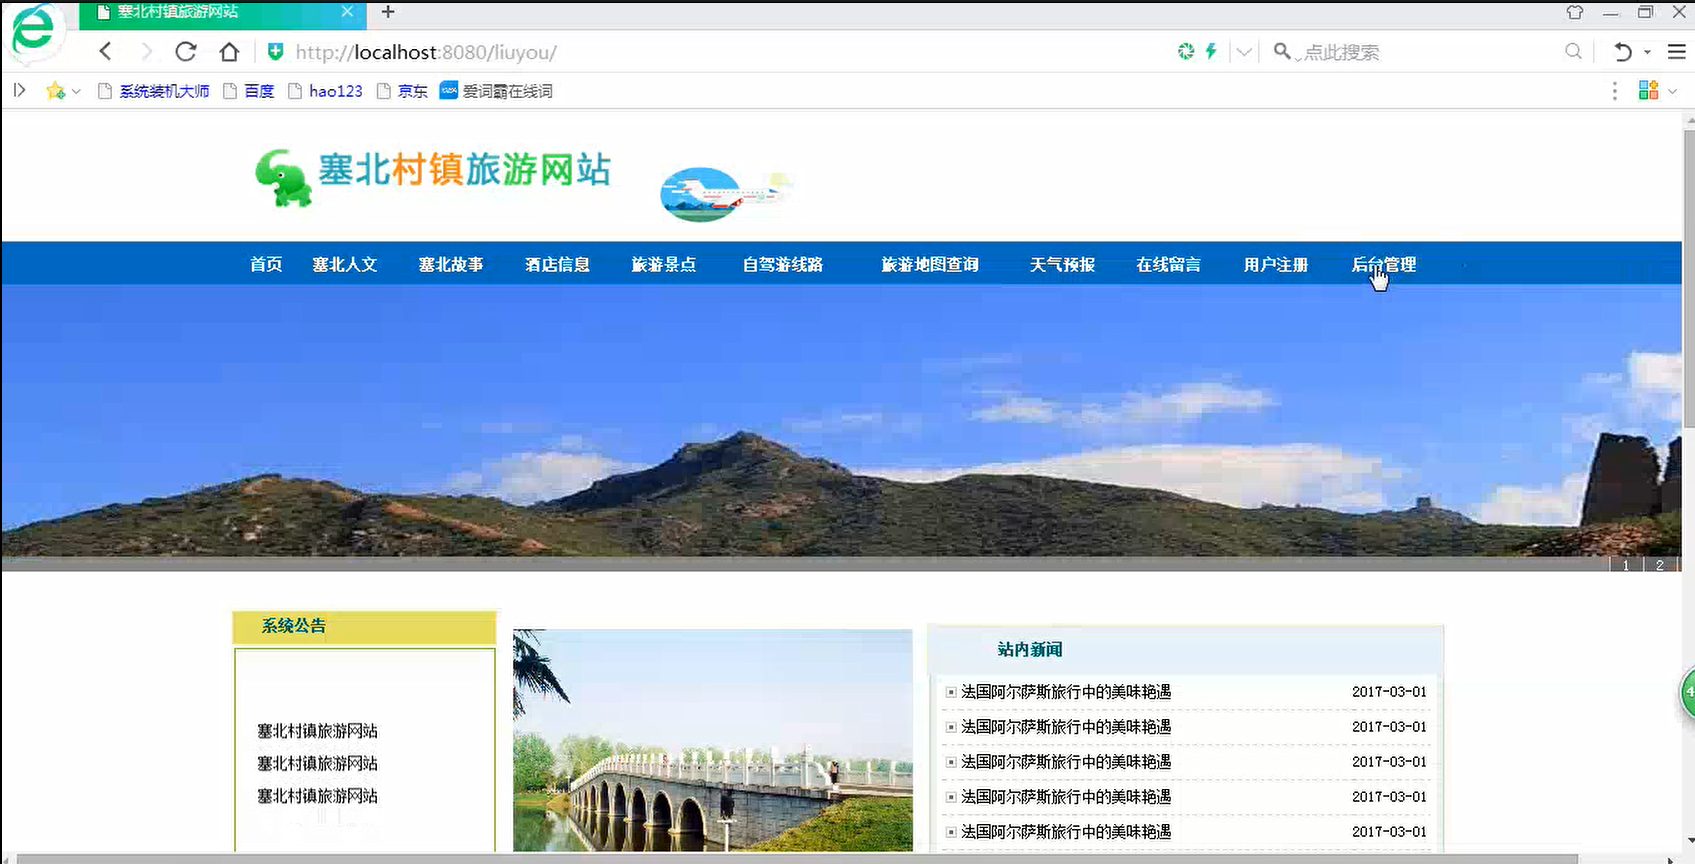
Task: Open the 爱词霸在线词 bookmark
Action: pos(496,91)
